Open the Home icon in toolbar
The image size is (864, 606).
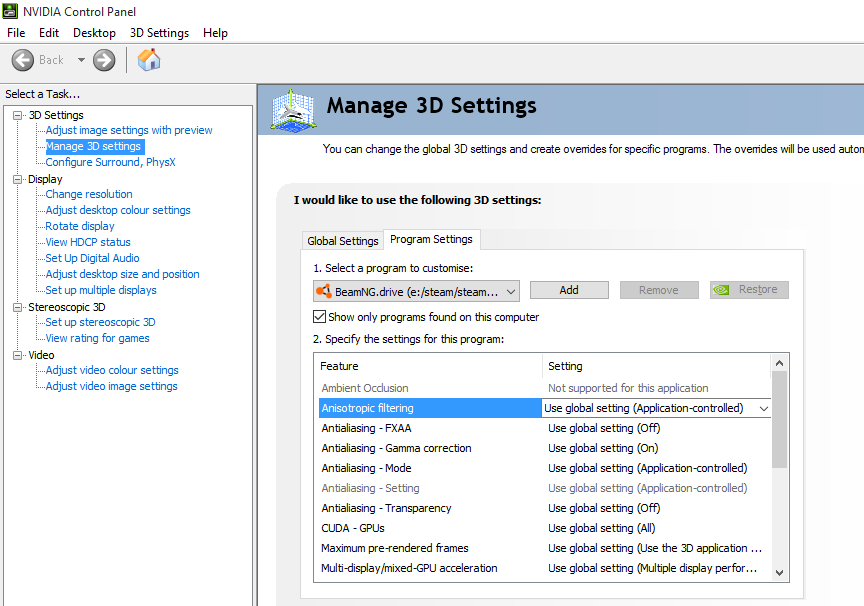[x=149, y=59]
